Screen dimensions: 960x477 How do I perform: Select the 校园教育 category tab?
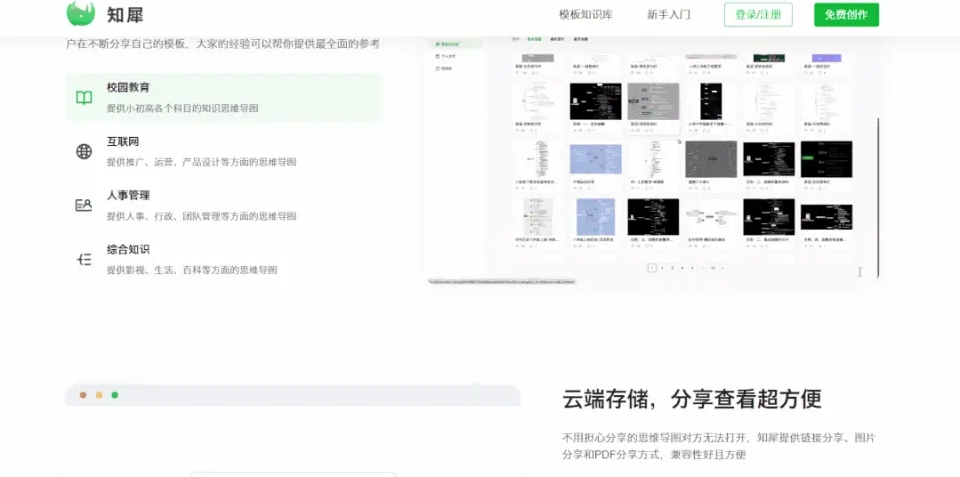pyautogui.click(x=225, y=97)
